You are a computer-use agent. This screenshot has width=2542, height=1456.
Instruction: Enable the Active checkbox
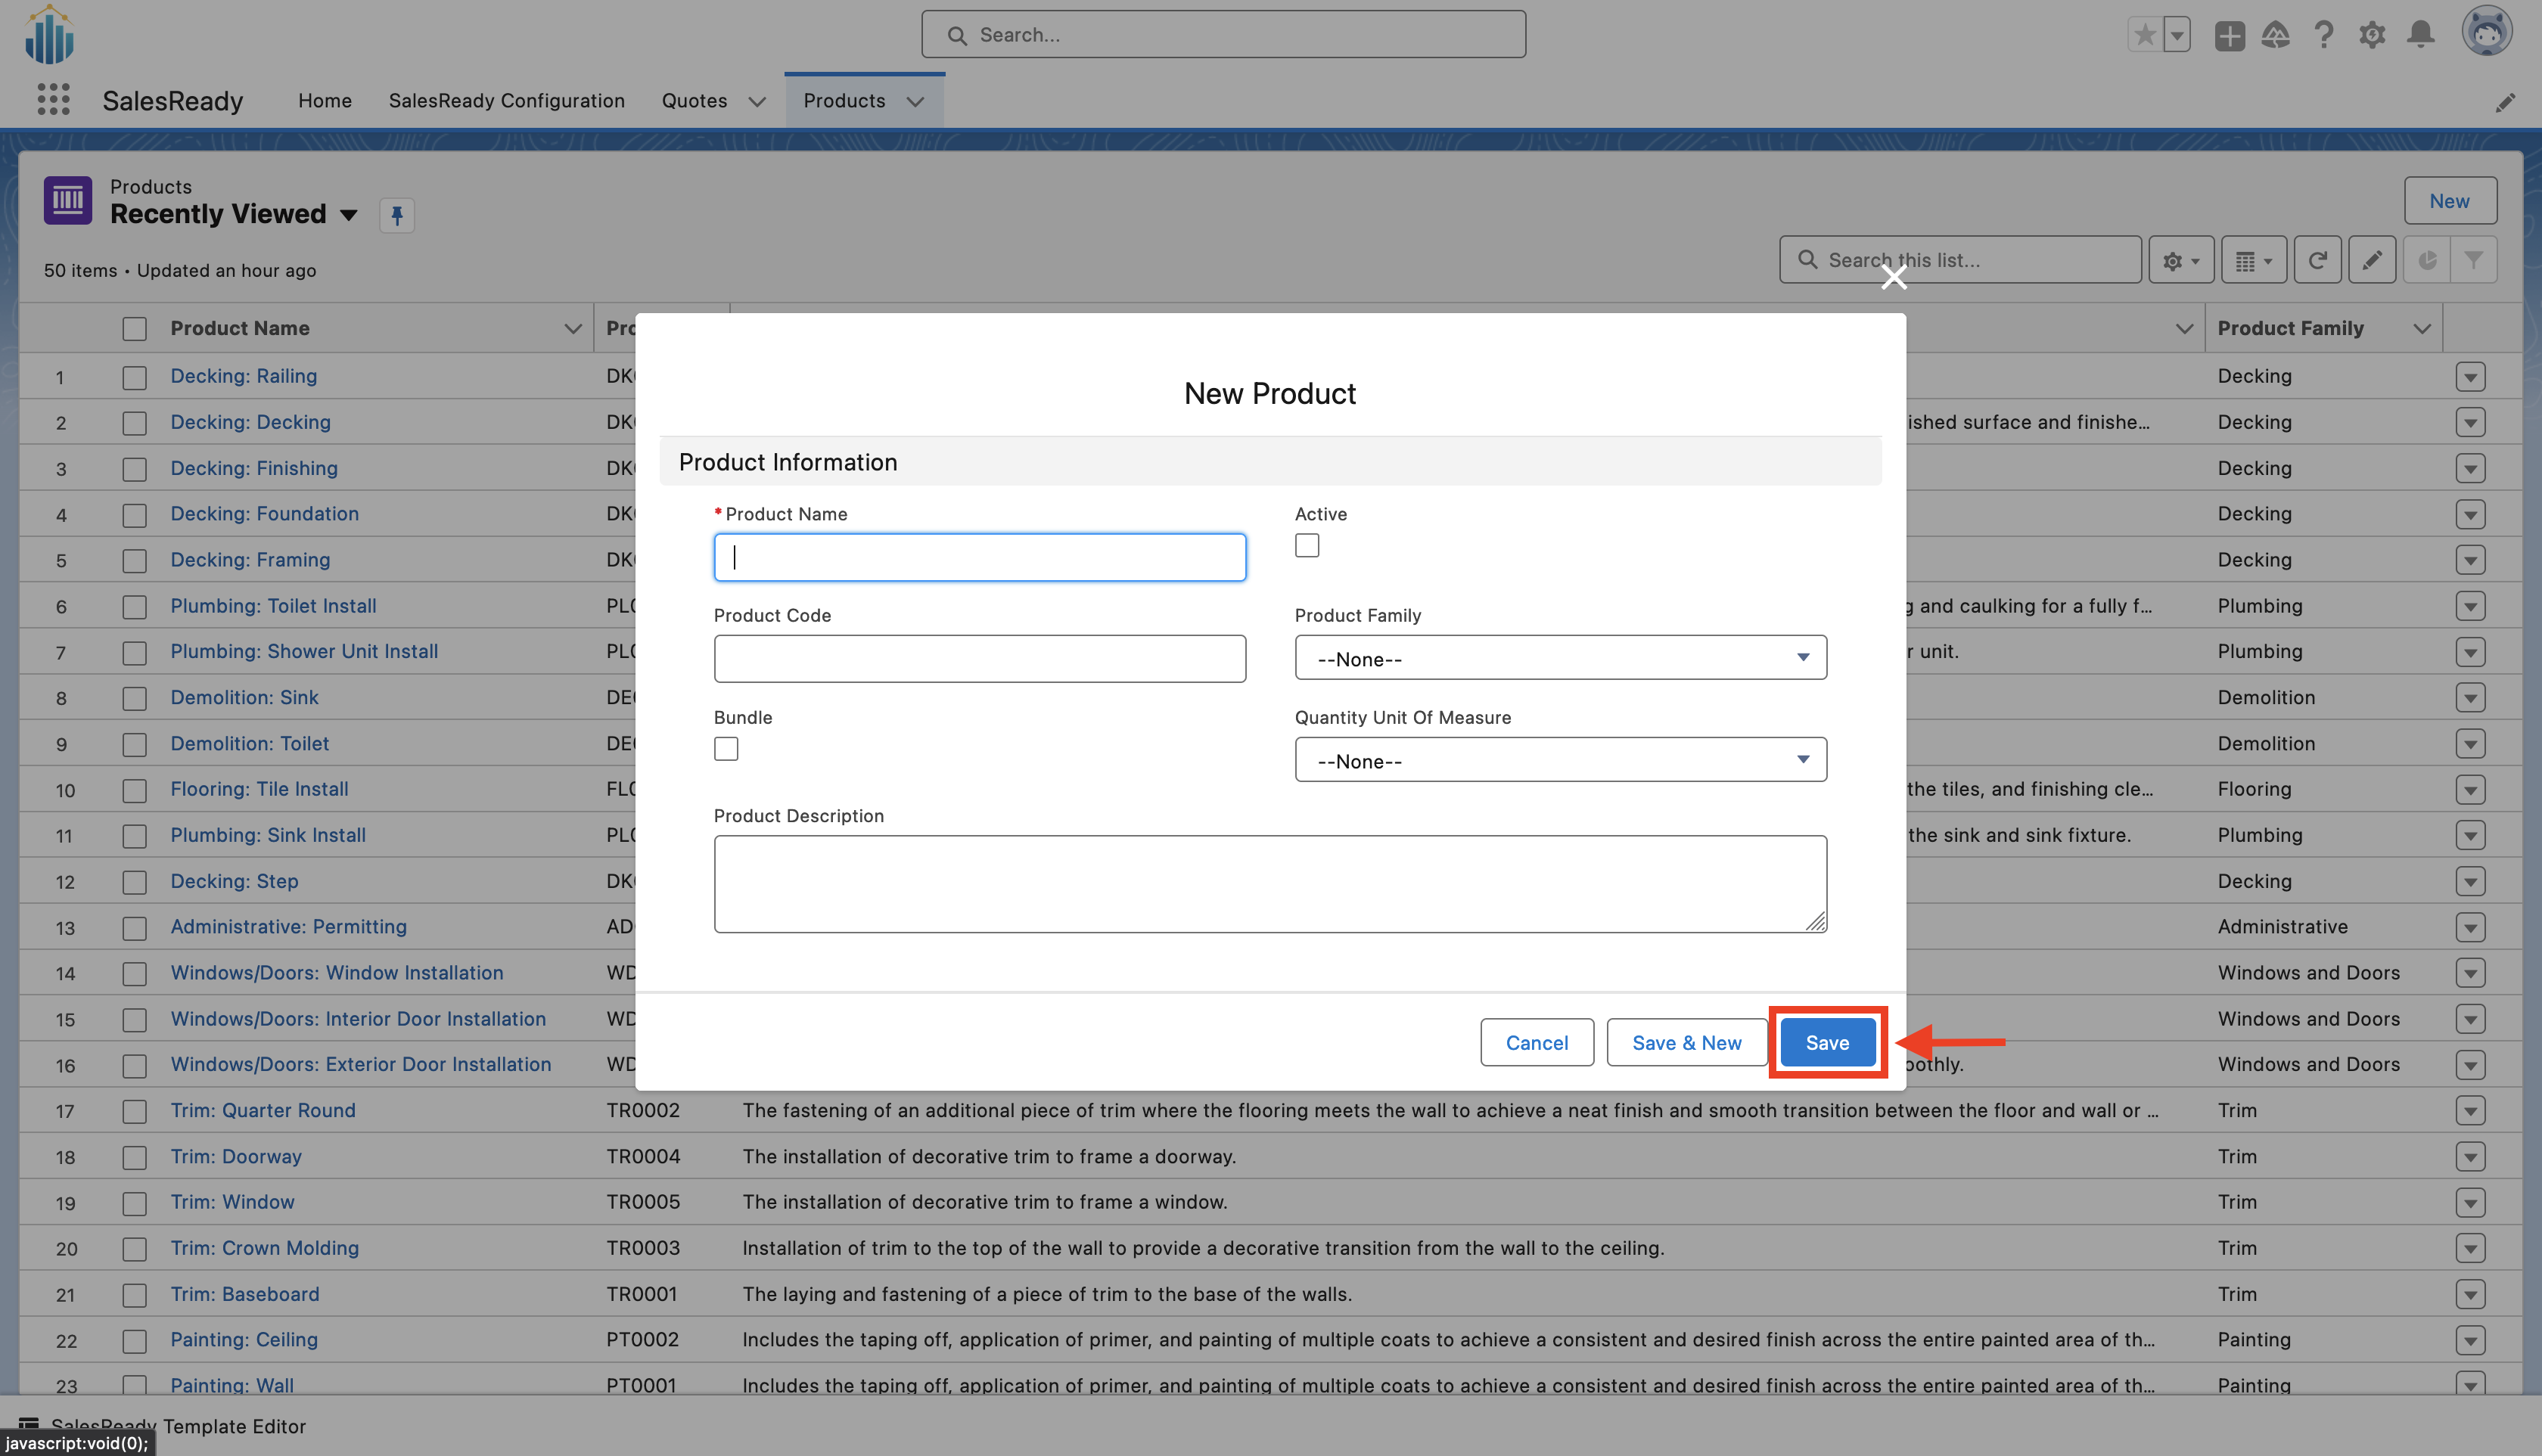(x=1306, y=545)
